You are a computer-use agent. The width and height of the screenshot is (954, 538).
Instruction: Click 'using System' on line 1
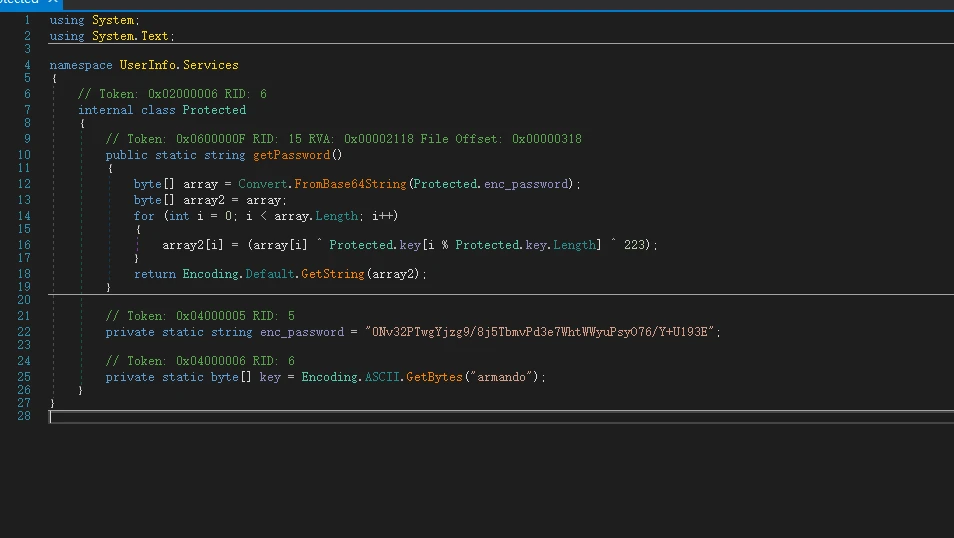point(94,20)
